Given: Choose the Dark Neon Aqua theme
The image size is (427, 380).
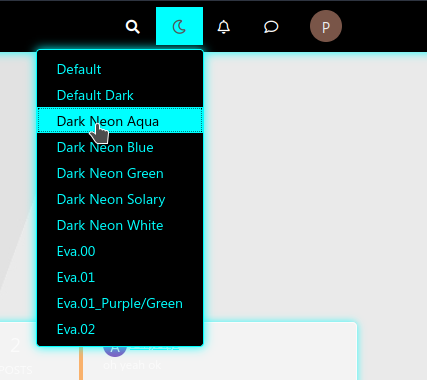Looking at the screenshot, I should click(x=120, y=120).
